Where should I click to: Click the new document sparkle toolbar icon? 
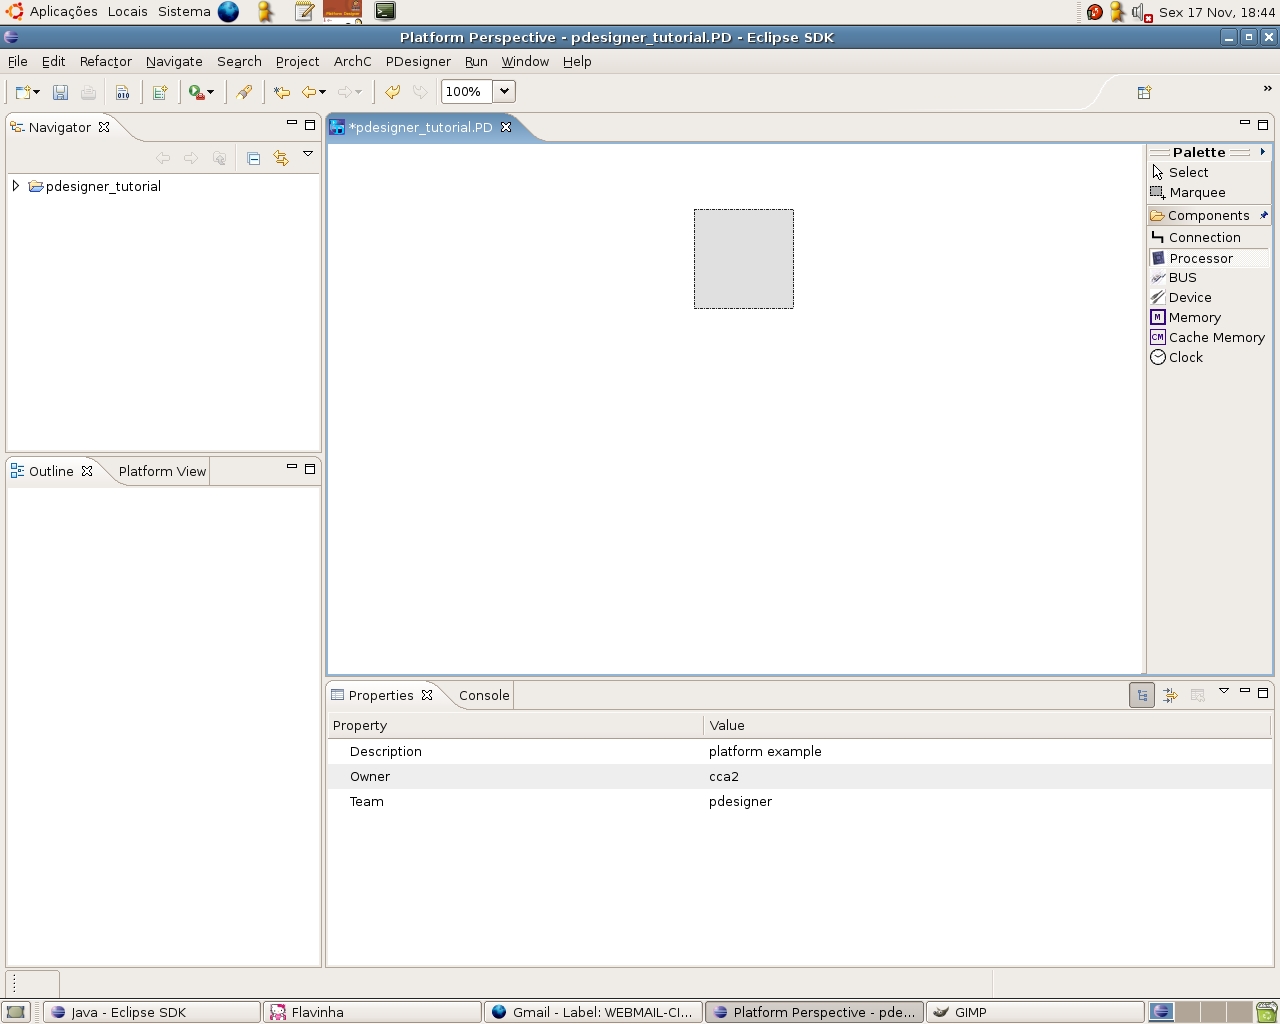159,92
